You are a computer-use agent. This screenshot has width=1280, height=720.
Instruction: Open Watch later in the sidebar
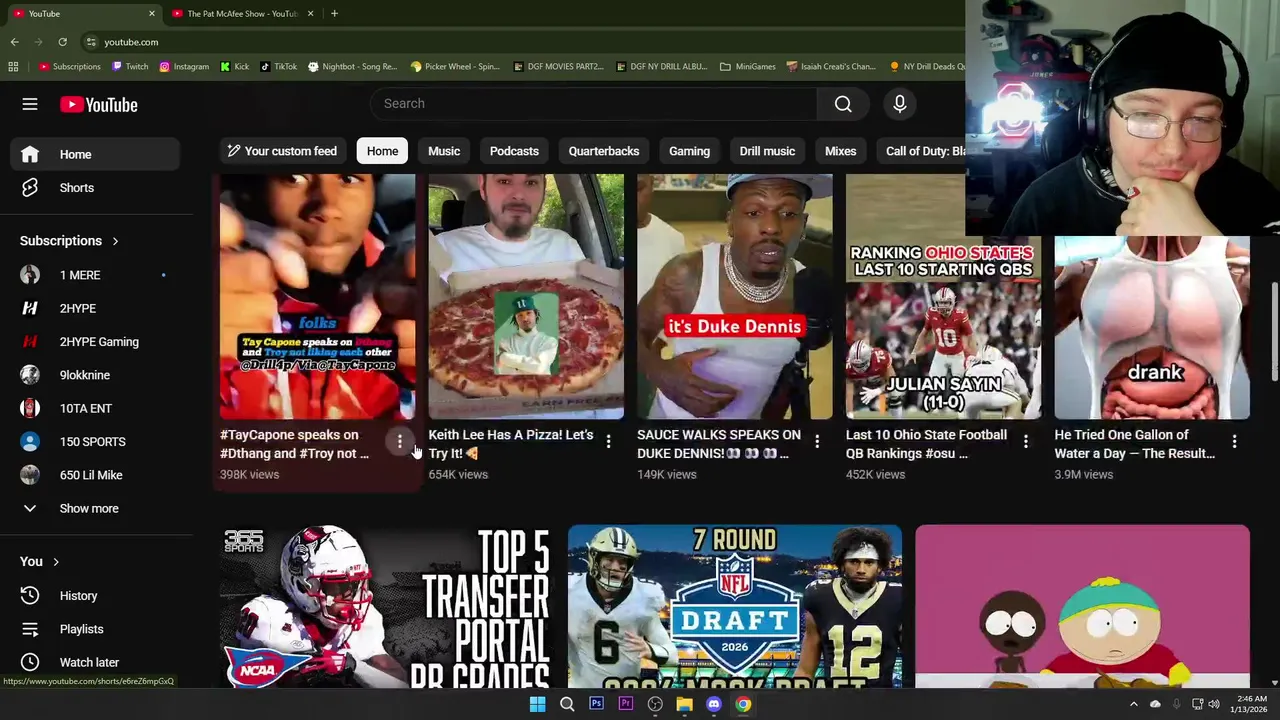[95, 662]
